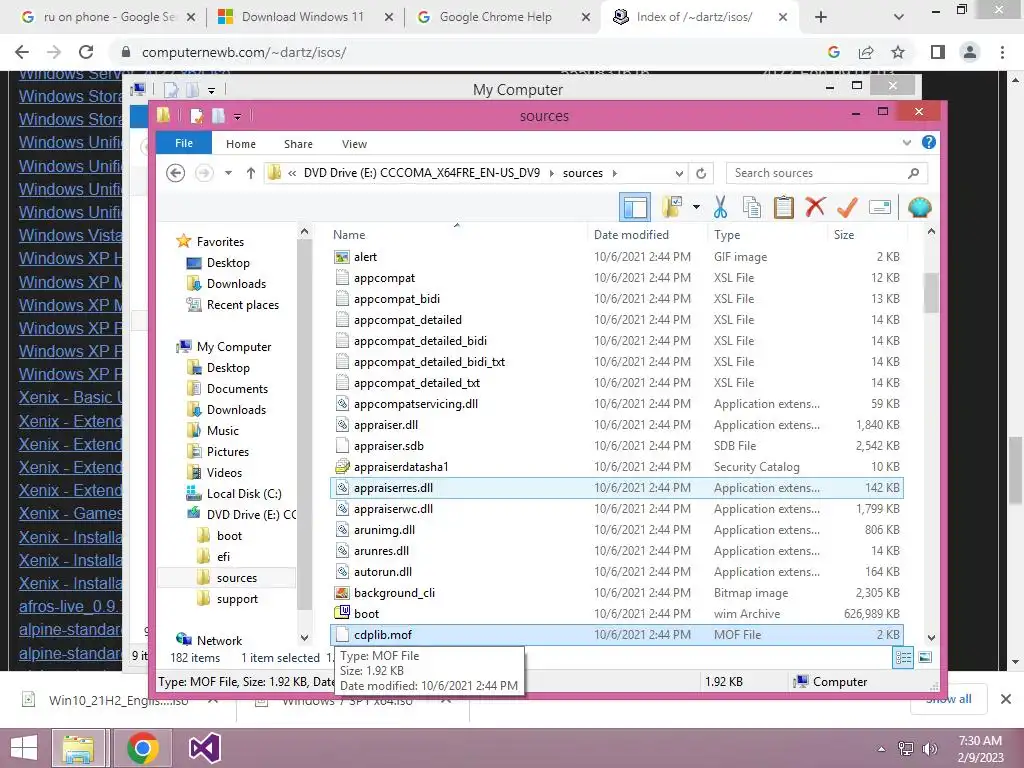Open the Home ribbon tab
The height and width of the screenshot is (768, 1024).
pyautogui.click(x=240, y=144)
